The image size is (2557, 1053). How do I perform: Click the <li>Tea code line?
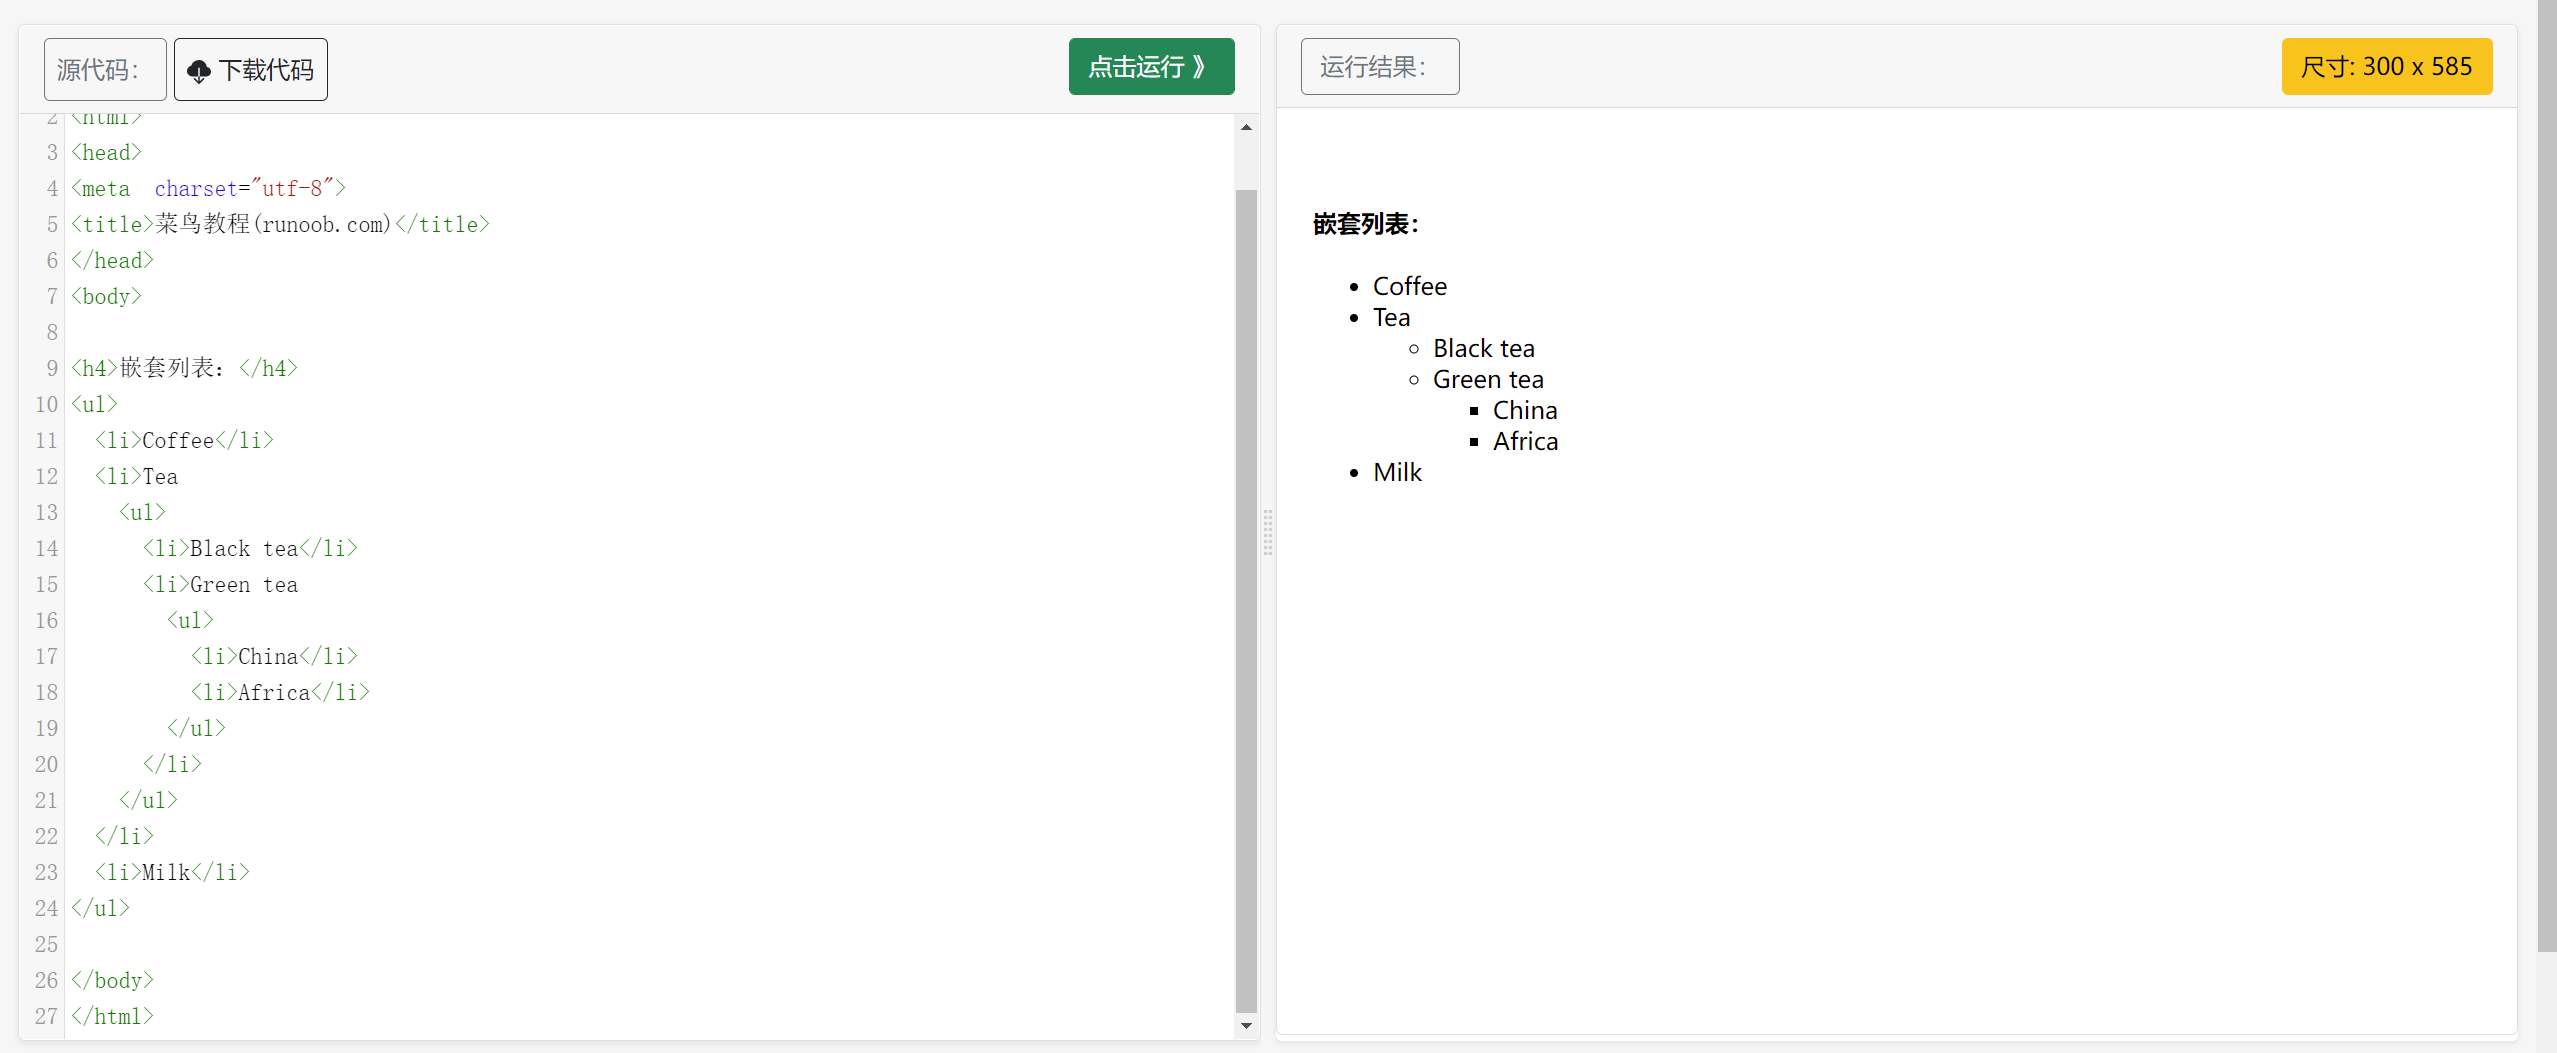point(136,476)
